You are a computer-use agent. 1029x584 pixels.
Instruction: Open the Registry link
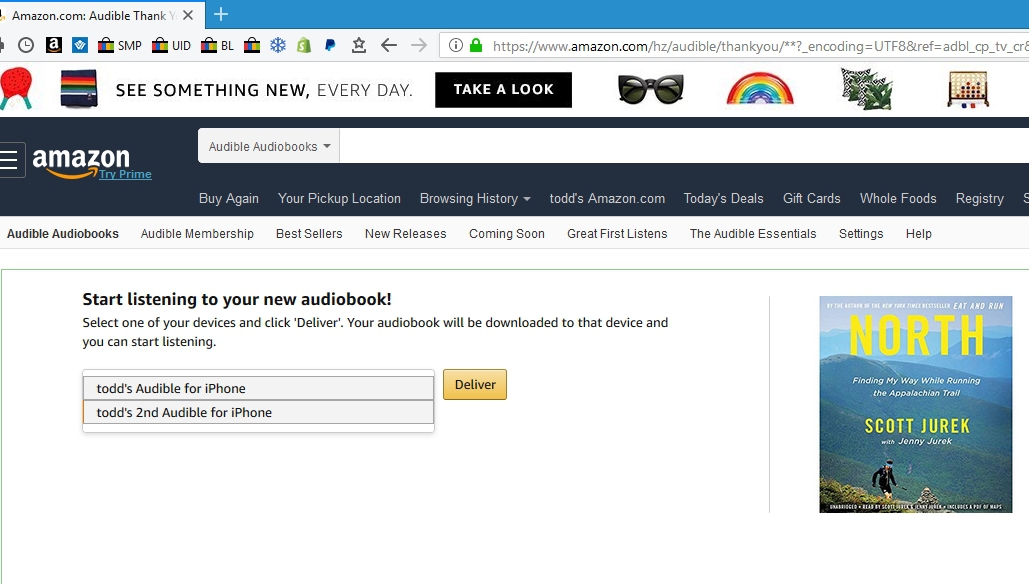[x=980, y=198]
